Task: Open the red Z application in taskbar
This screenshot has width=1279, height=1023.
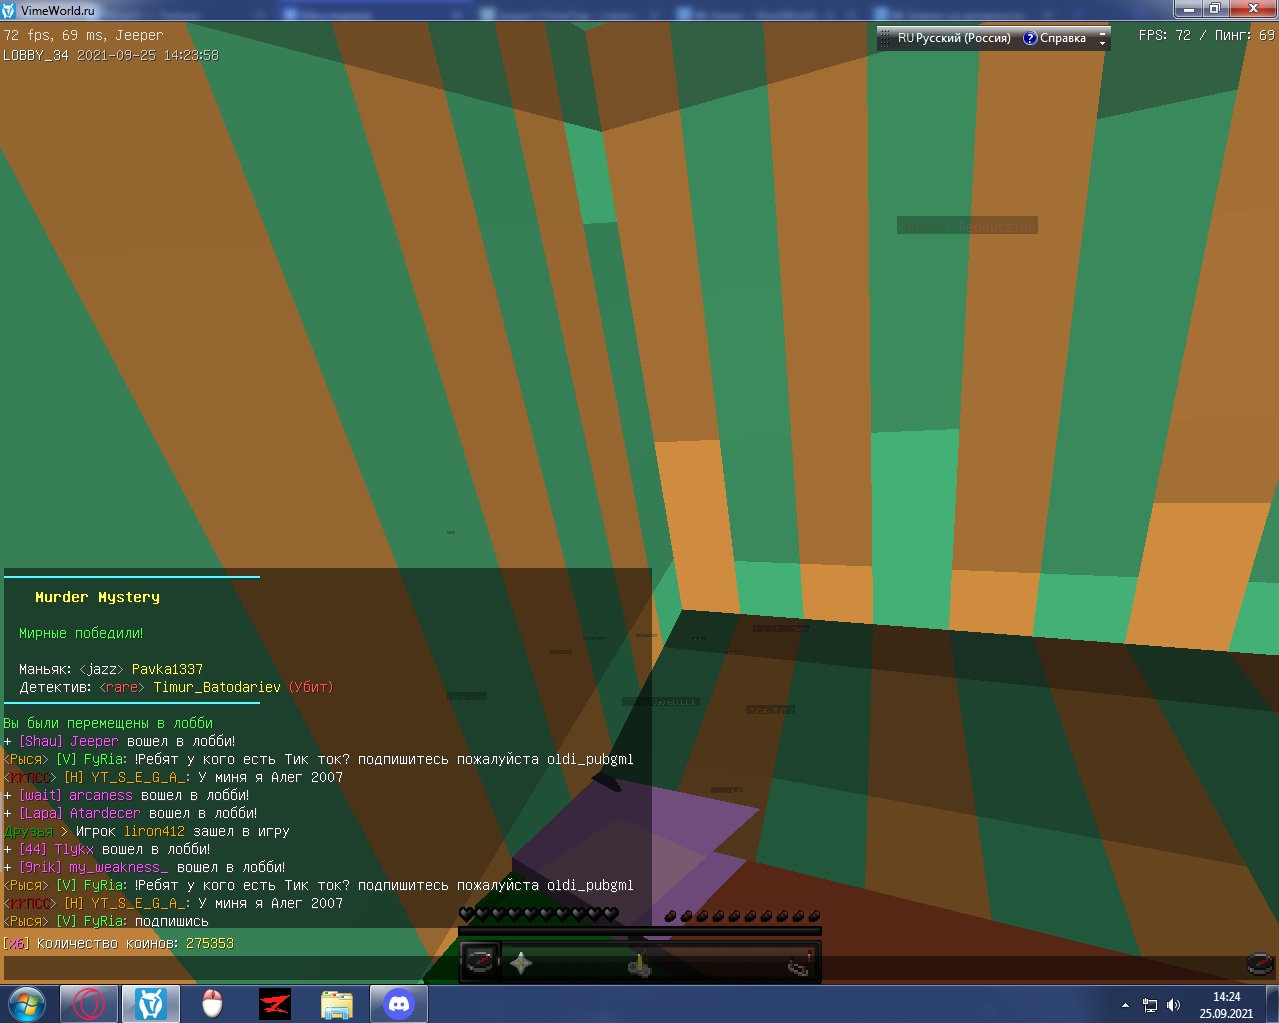Action: (274, 1004)
